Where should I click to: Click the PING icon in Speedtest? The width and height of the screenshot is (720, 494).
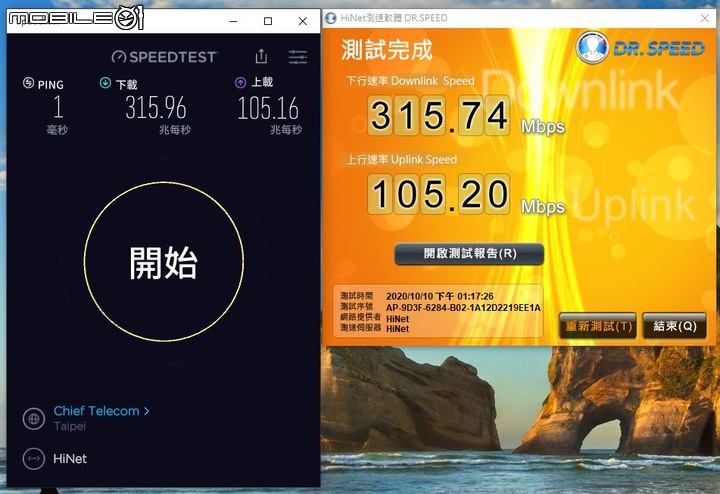click(28, 83)
